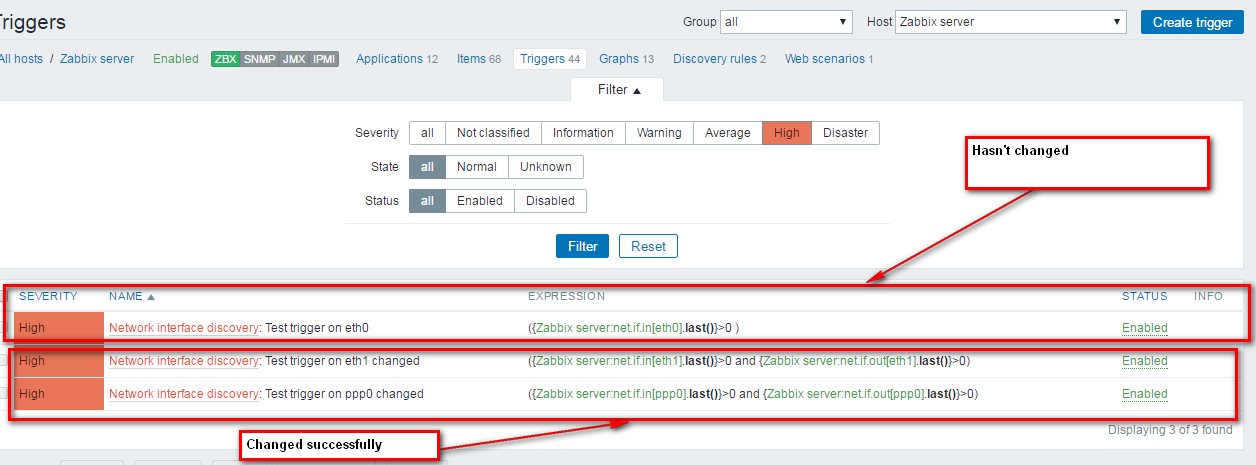Sort table by Name column

pyautogui.click(x=132, y=297)
